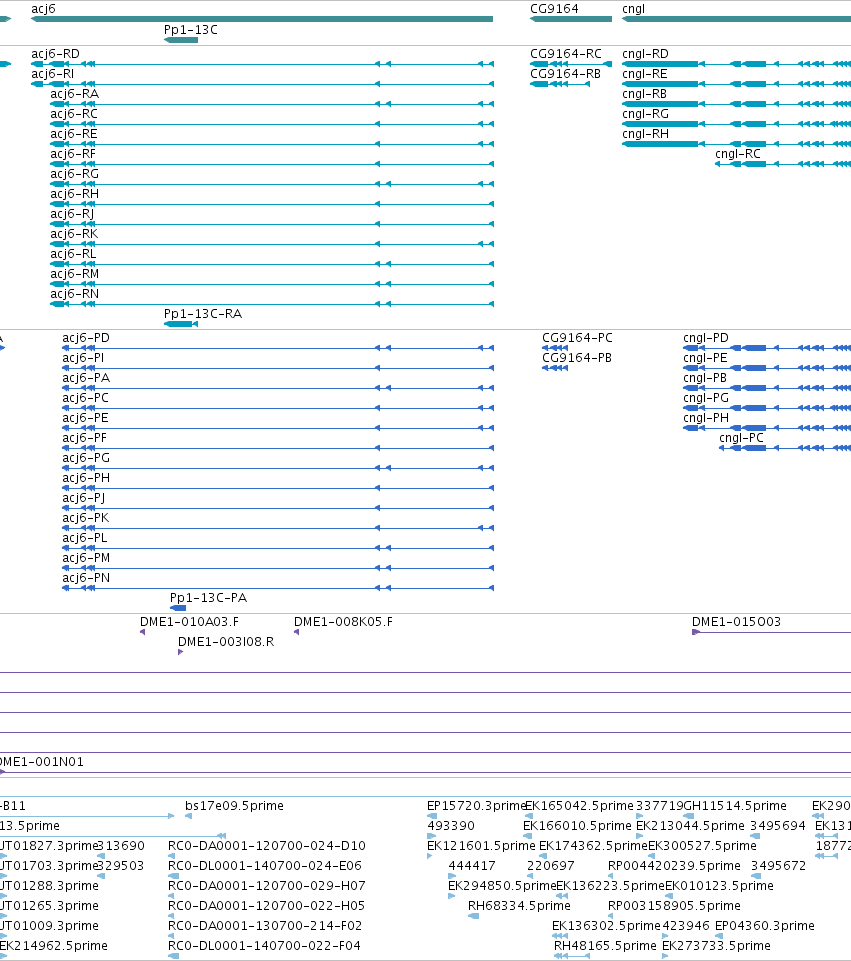Click transcript acj6-RA label
This screenshot has width=851, height=961.
pos(75,94)
